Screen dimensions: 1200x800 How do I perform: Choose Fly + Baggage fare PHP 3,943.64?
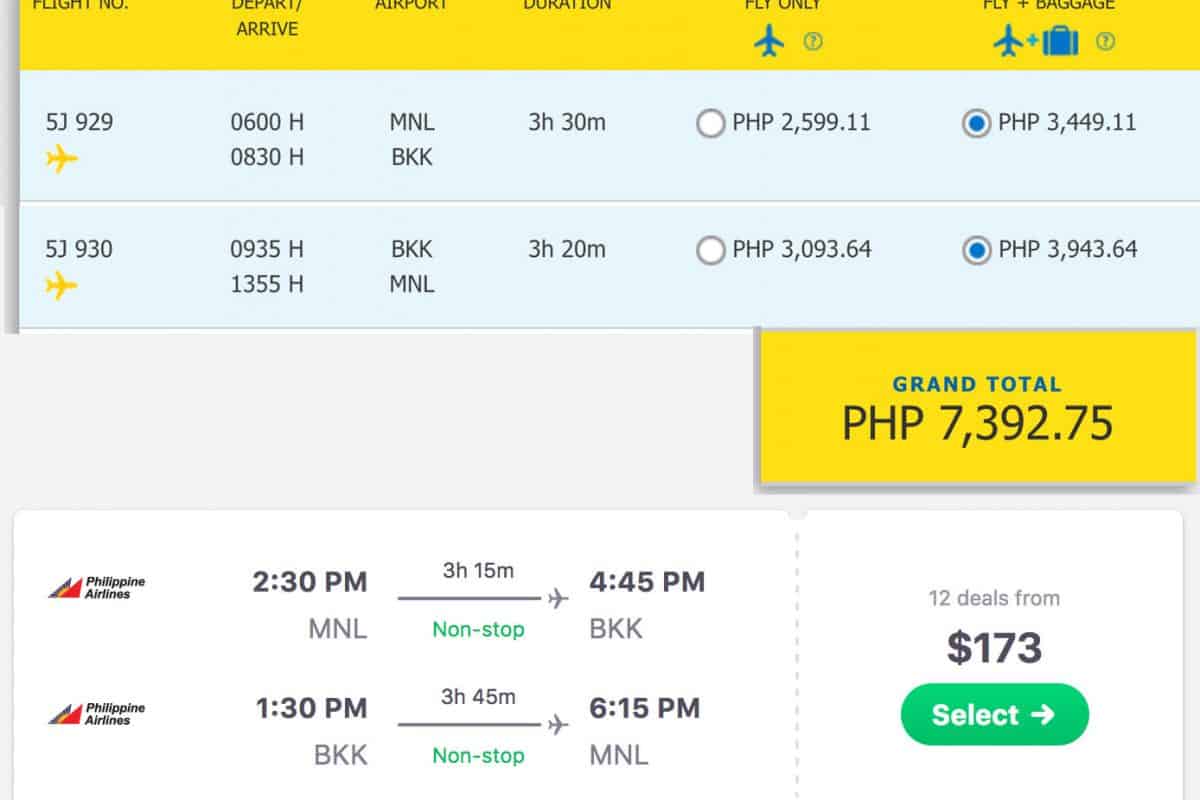pyautogui.click(x=976, y=250)
